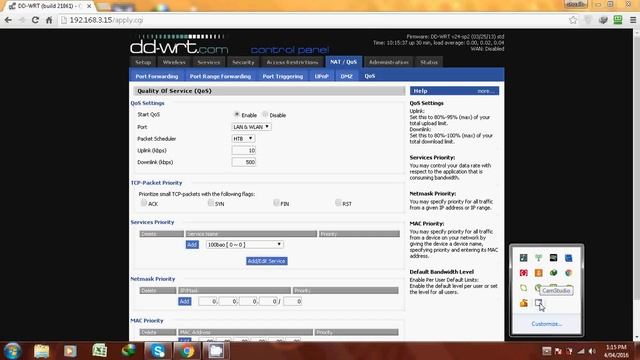Open the Packet Scheduler HTB dropdown
640x360 pixels.
click(x=243, y=139)
